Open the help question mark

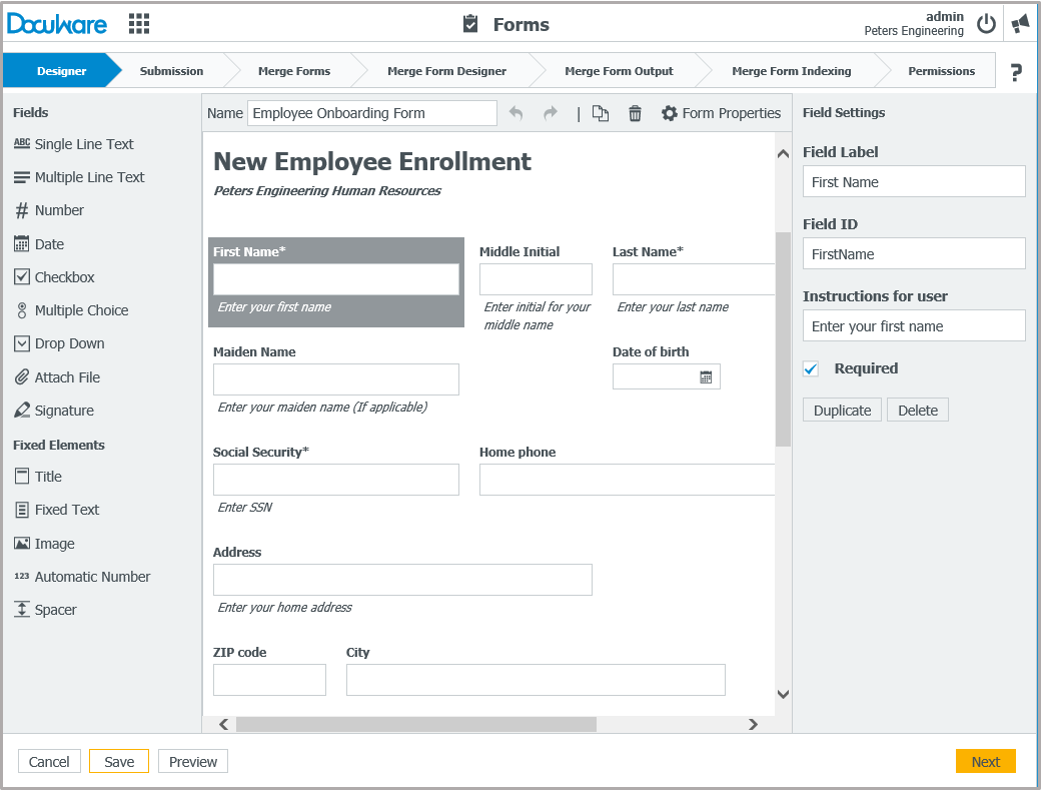(x=1016, y=72)
